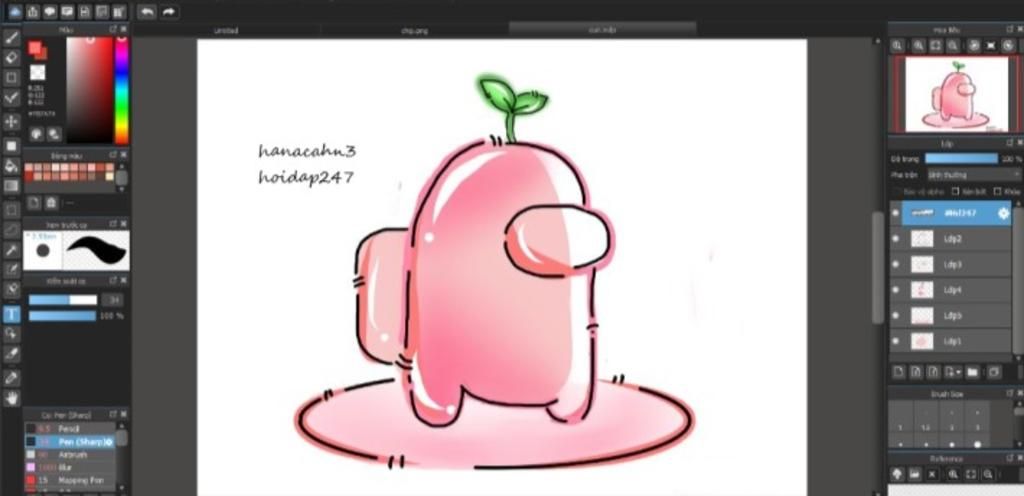This screenshot has width=1024, height=496.
Task: Select the Airbrush in brush list
Action: [x=71, y=454]
